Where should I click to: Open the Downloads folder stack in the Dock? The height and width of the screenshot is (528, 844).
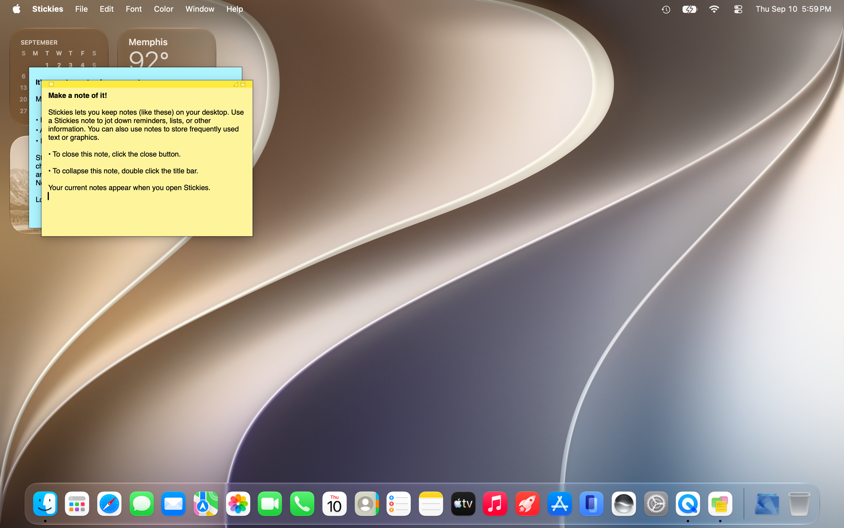point(767,504)
